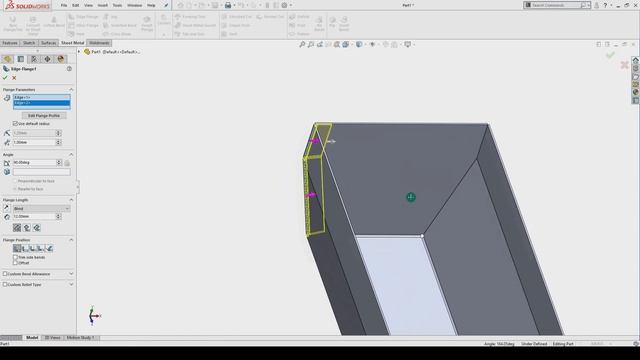The width and height of the screenshot is (640, 360).
Task: Click the Edit Flange Profile button
Action: pos(44,116)
